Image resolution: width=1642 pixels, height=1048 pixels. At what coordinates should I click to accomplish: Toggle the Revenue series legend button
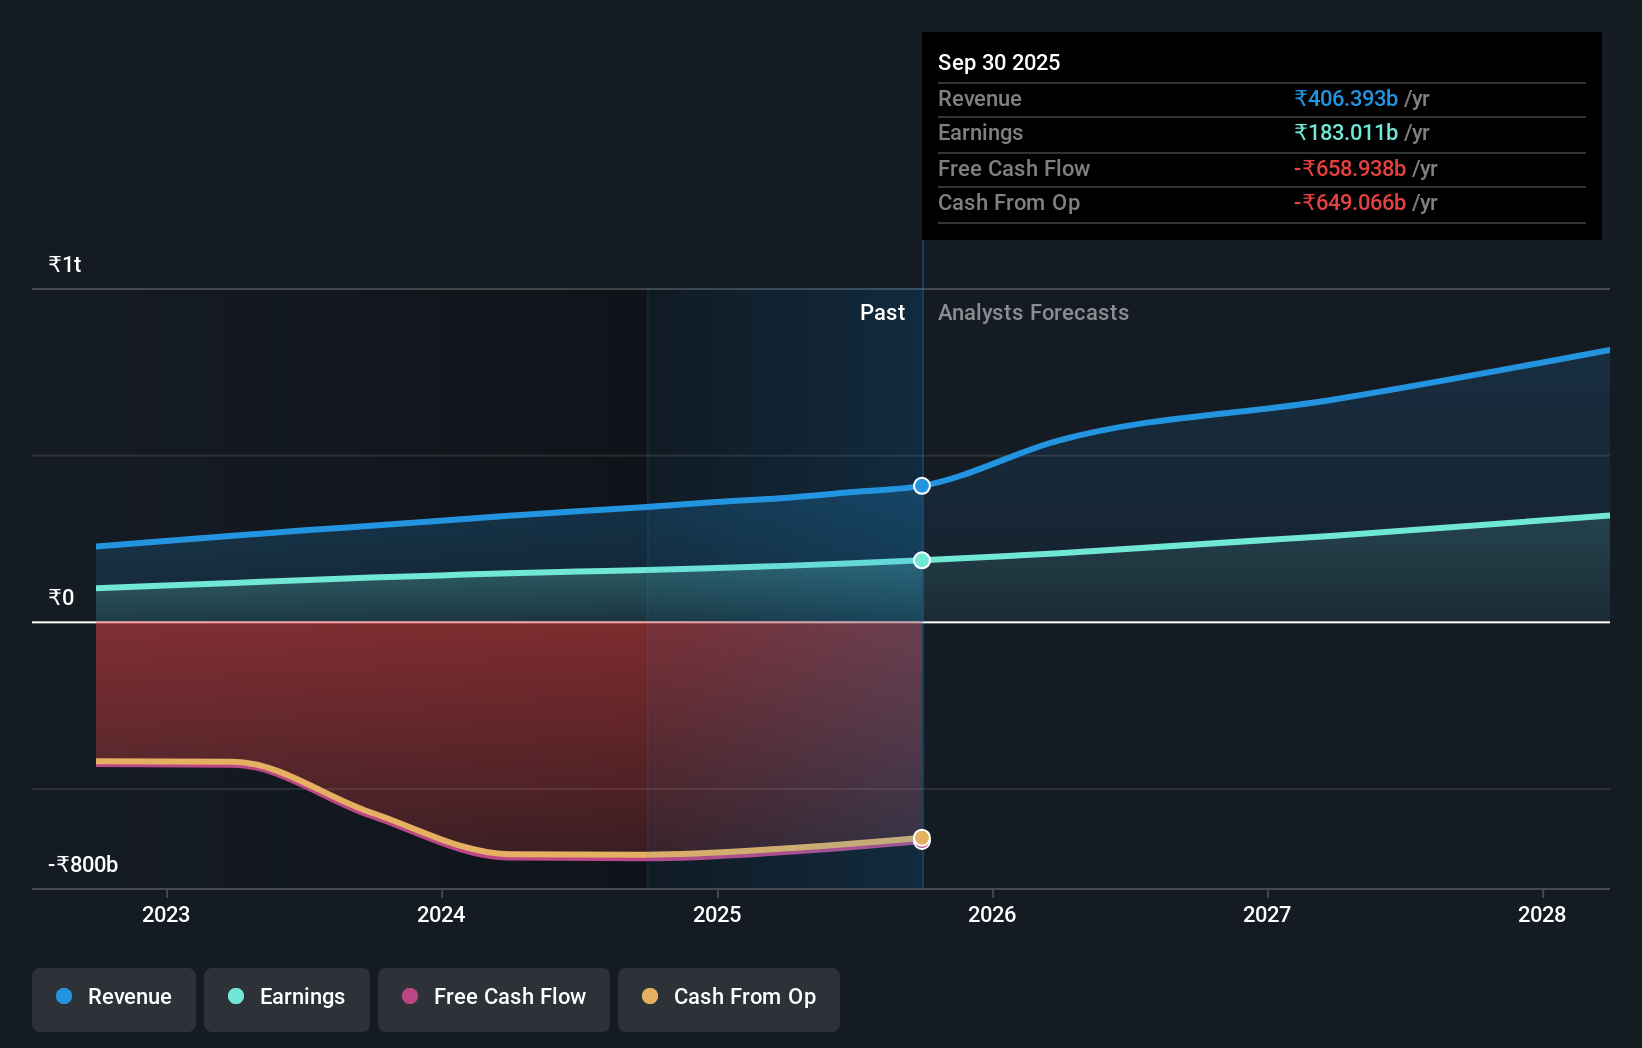click(114, 998)
